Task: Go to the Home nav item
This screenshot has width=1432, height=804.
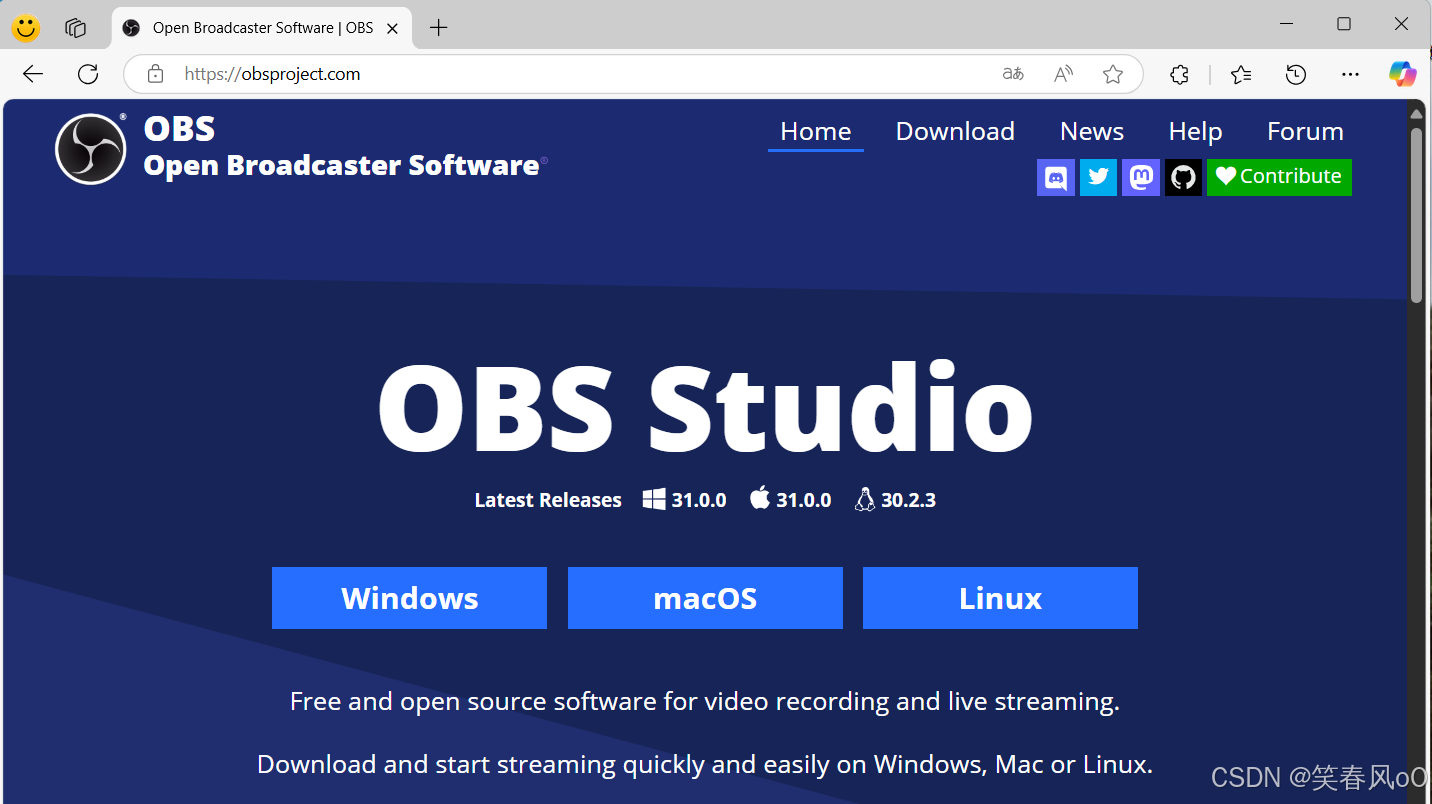Action: pyautogui.click(x=816, y=131)
